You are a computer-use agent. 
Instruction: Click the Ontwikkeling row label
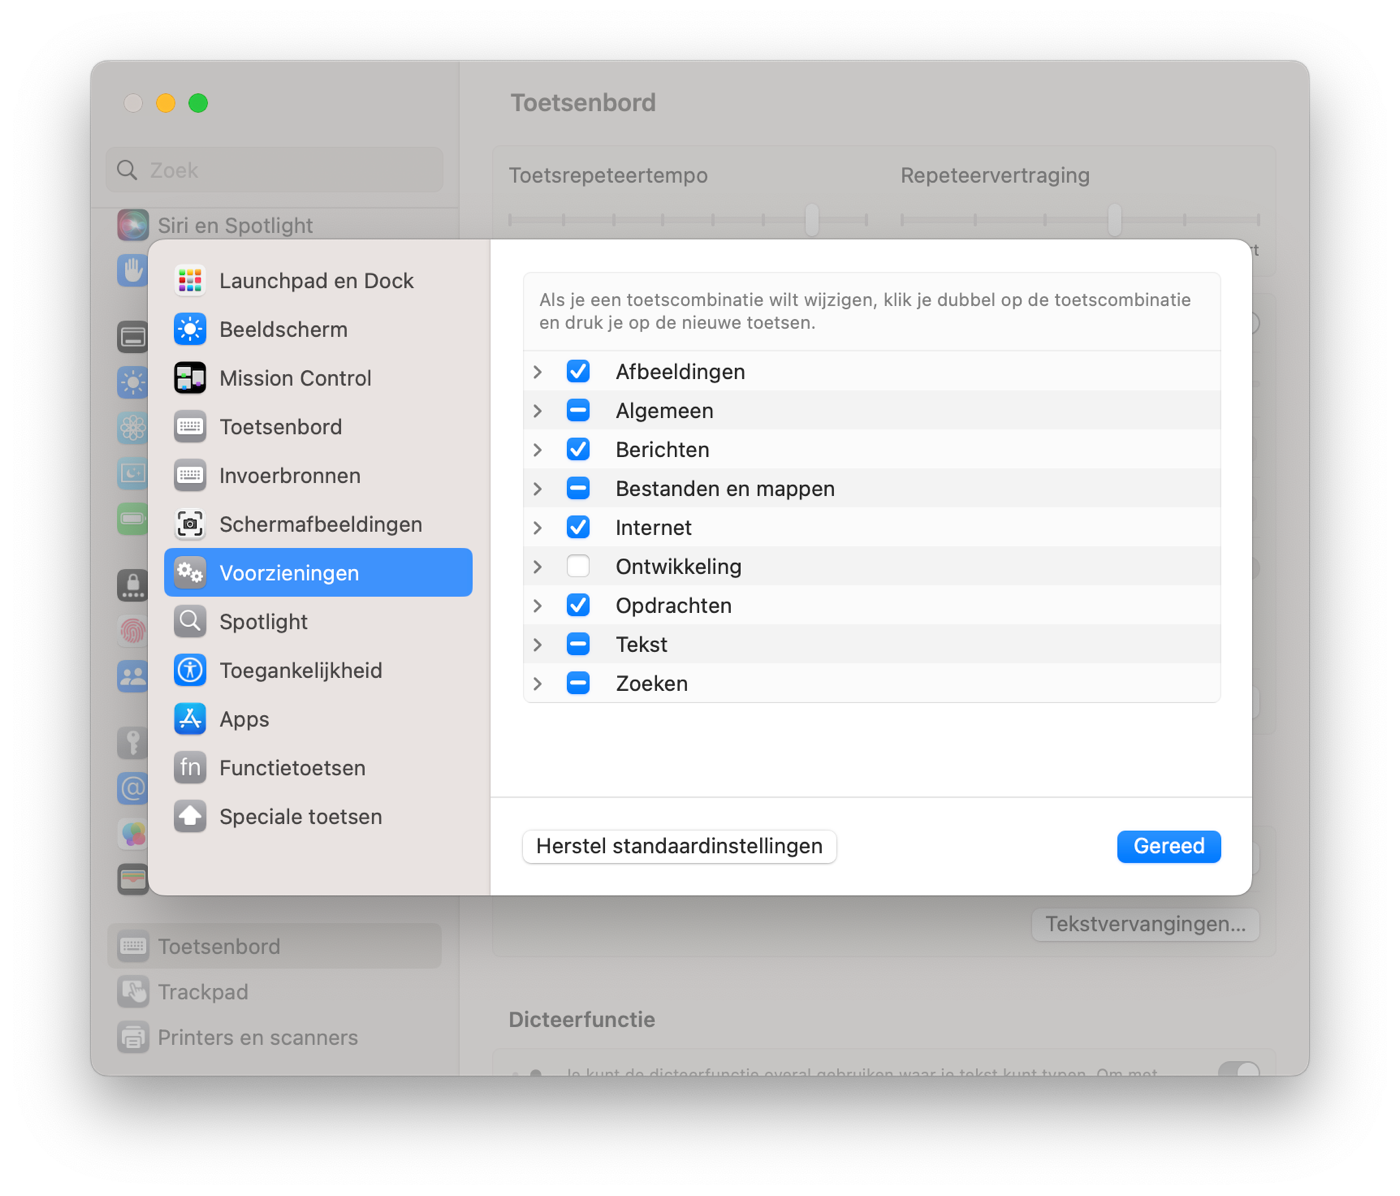pos(678,566)
